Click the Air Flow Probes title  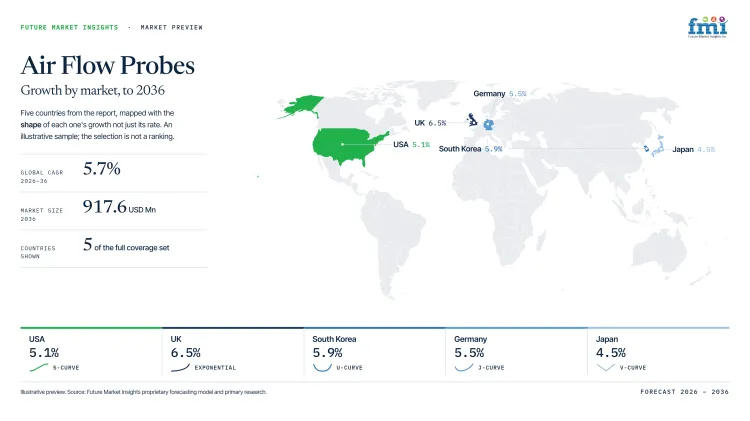[108, 66]
